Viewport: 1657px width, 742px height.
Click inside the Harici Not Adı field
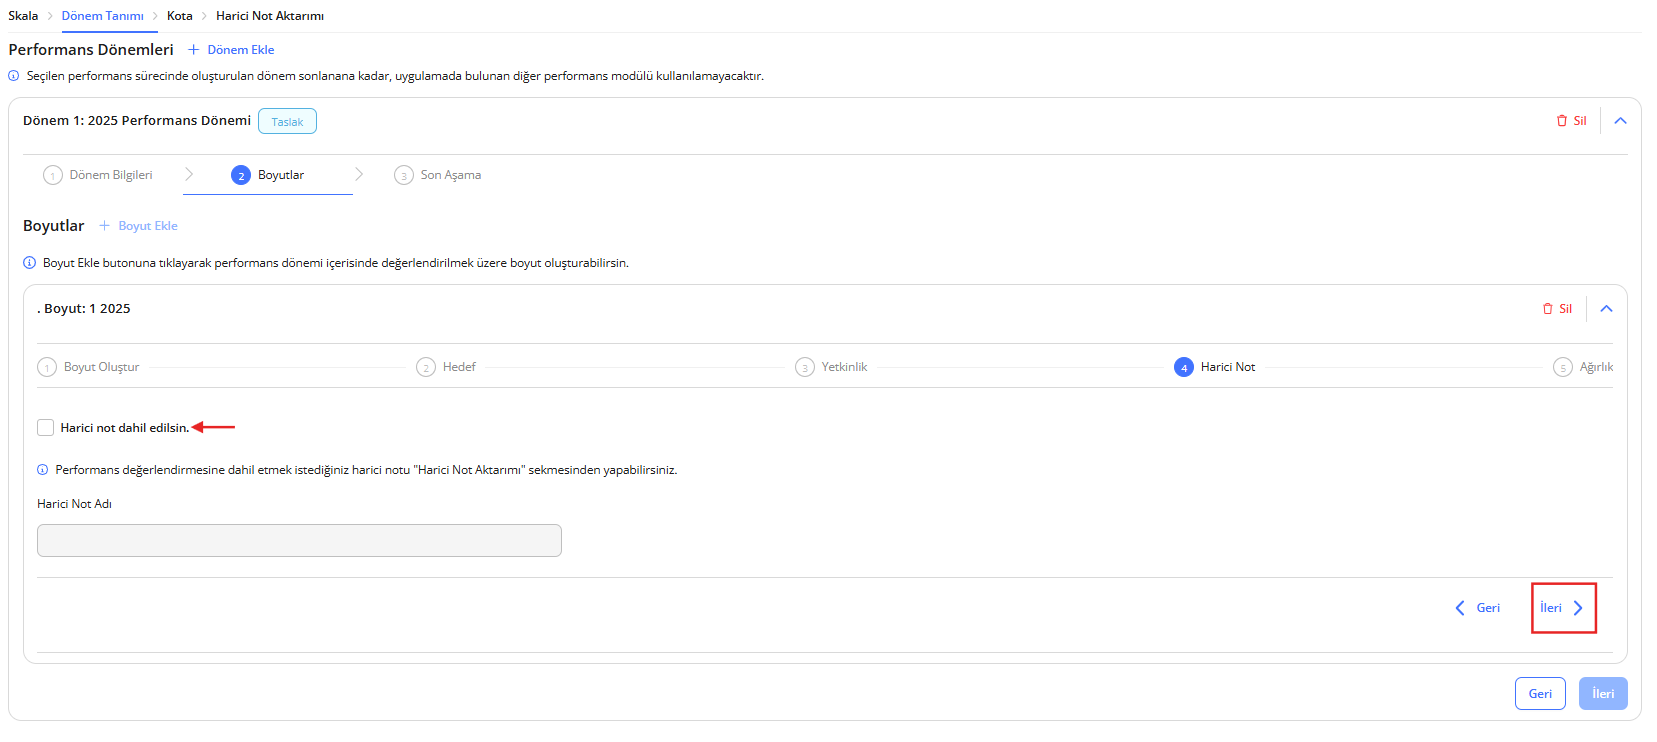[299, 541]
